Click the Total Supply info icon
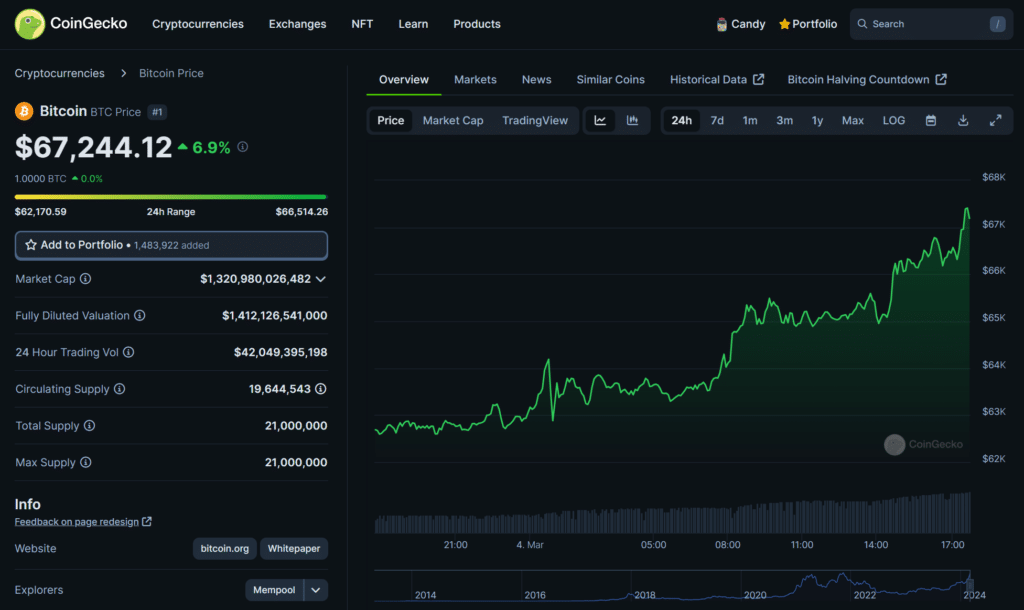 pyautogui.click(x=89, y=425)
